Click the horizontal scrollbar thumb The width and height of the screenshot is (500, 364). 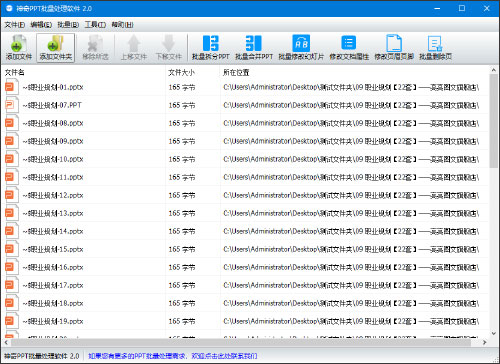(x=241, y=342)
